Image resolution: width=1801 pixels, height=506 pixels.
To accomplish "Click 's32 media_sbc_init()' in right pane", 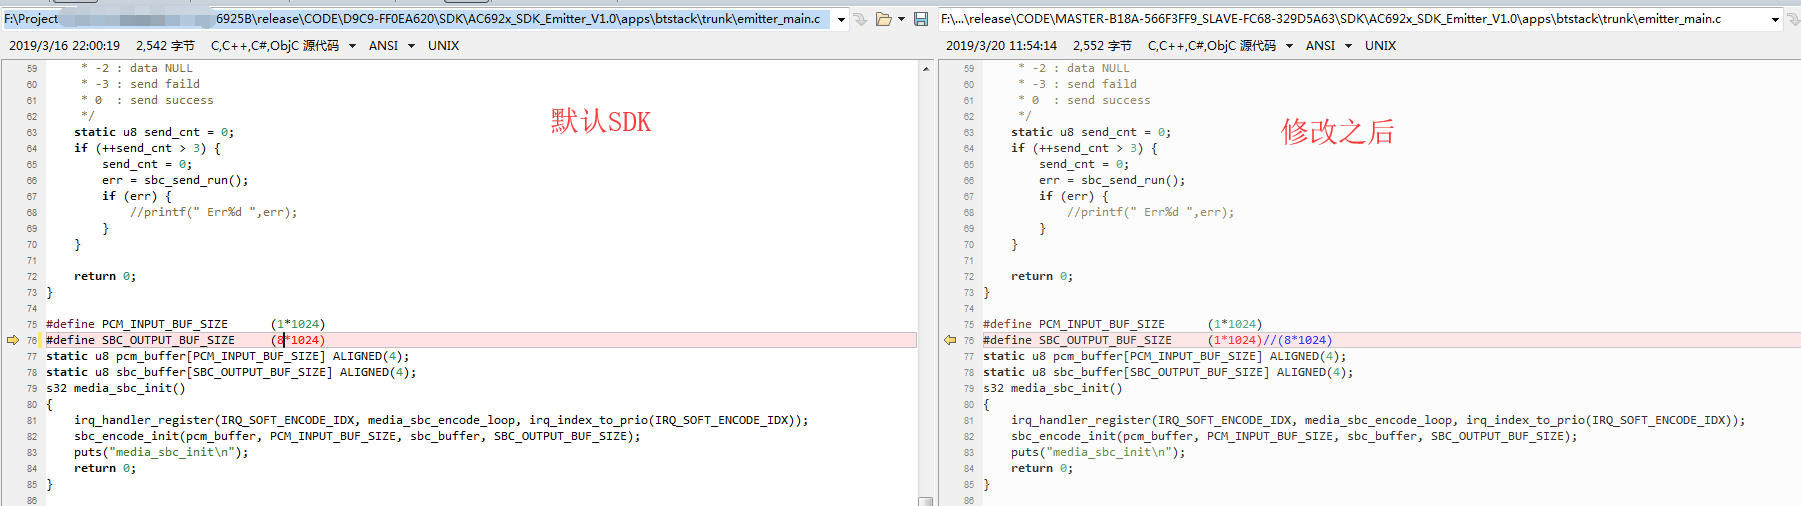I will tap(1053, 388).
